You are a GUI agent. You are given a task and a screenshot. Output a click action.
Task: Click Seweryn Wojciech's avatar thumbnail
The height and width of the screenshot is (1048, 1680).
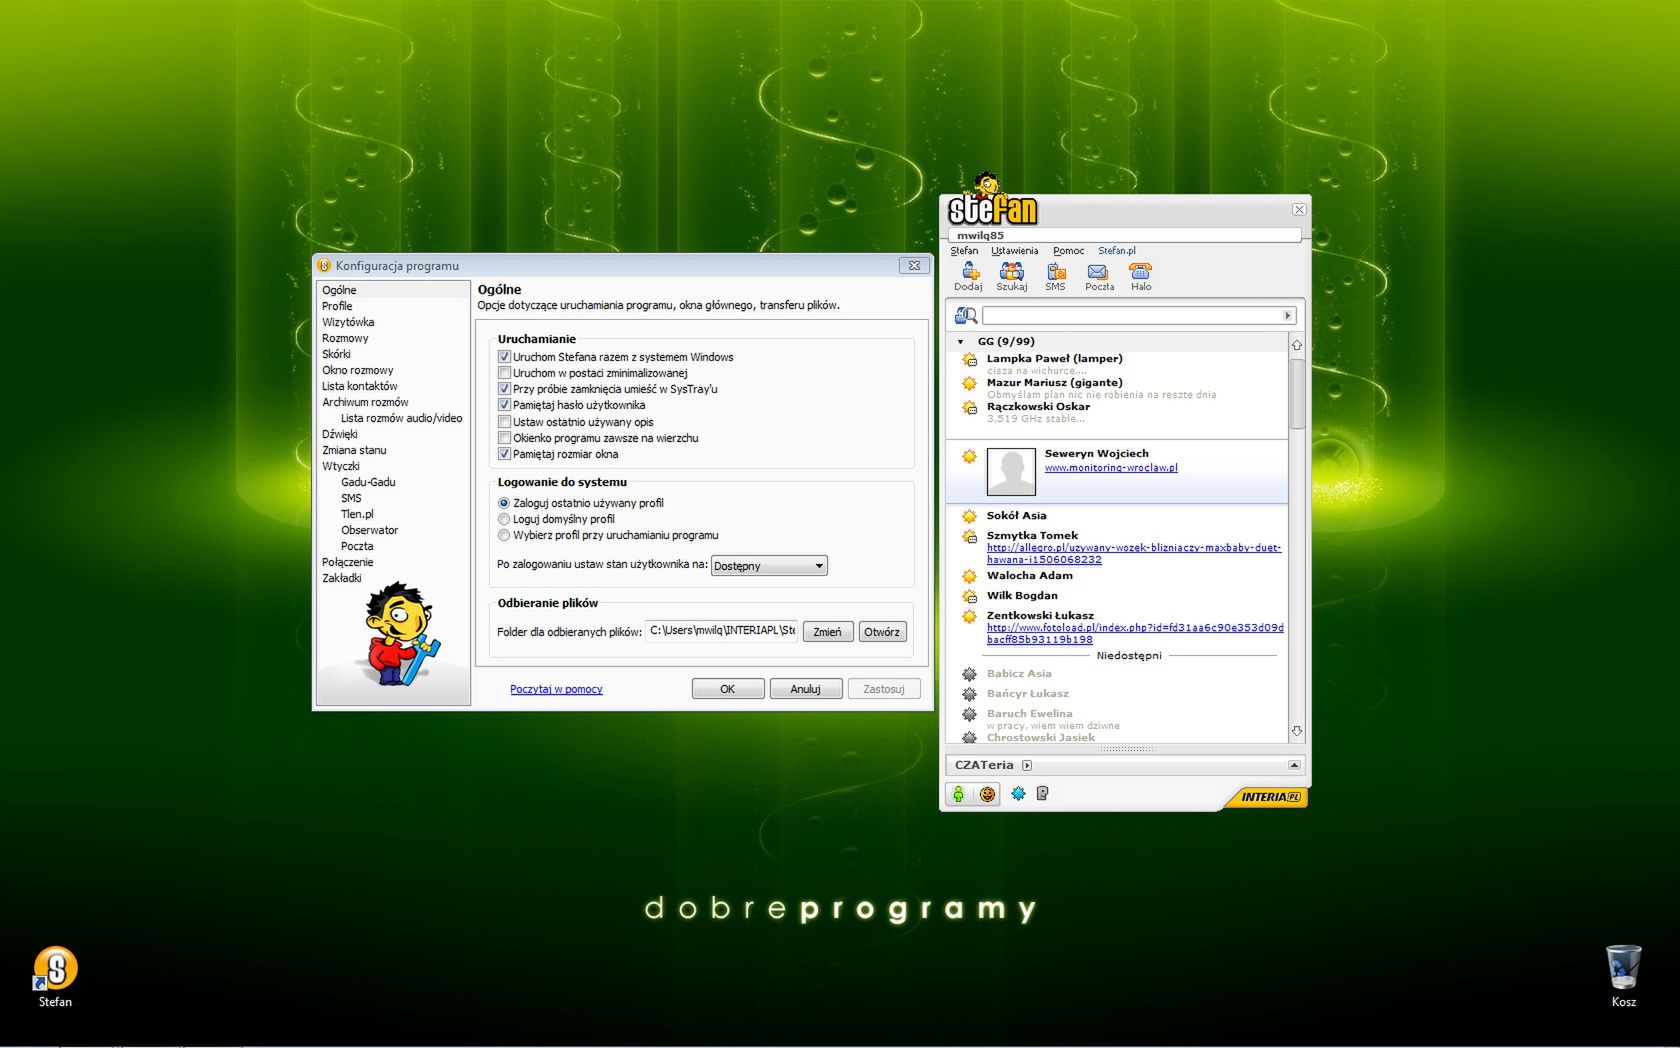(1011, 472)
